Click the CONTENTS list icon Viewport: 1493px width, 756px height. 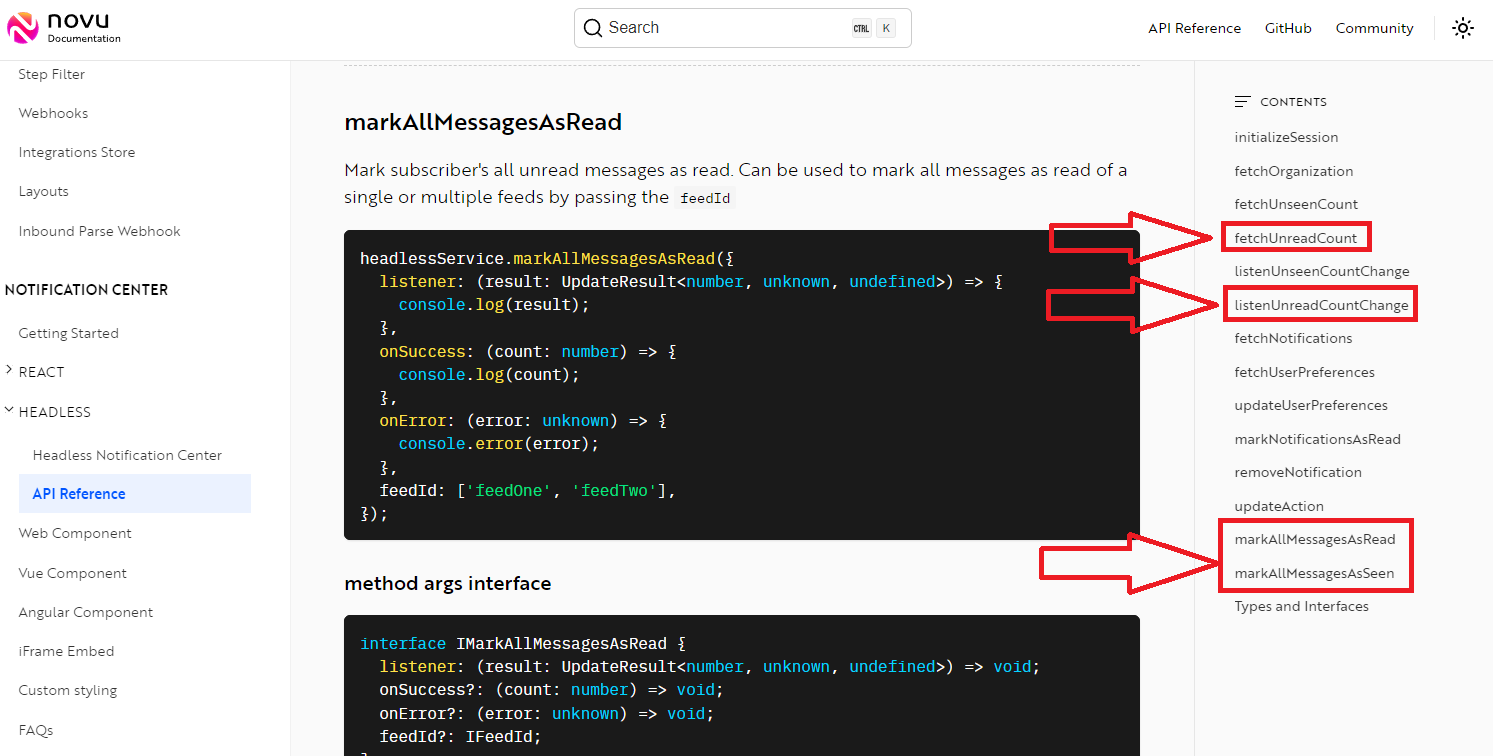(1243, 101)
